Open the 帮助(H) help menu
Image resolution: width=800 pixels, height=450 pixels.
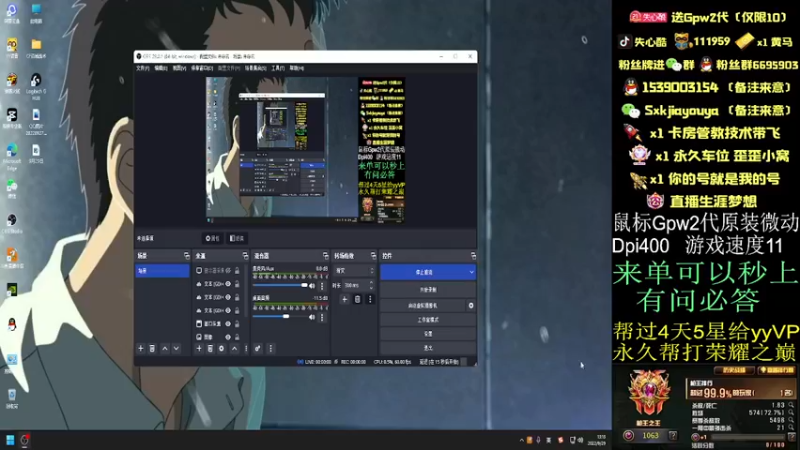[296, 68]
